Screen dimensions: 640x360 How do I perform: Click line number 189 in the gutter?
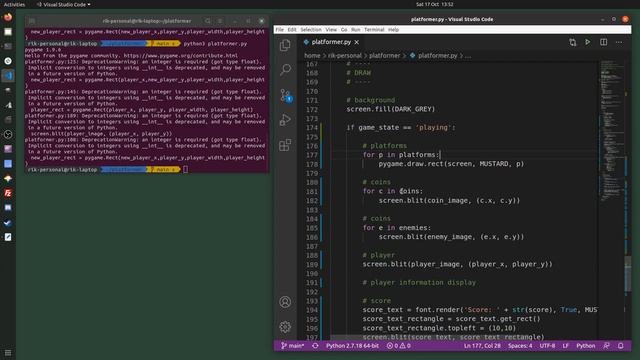coord(312,264)
